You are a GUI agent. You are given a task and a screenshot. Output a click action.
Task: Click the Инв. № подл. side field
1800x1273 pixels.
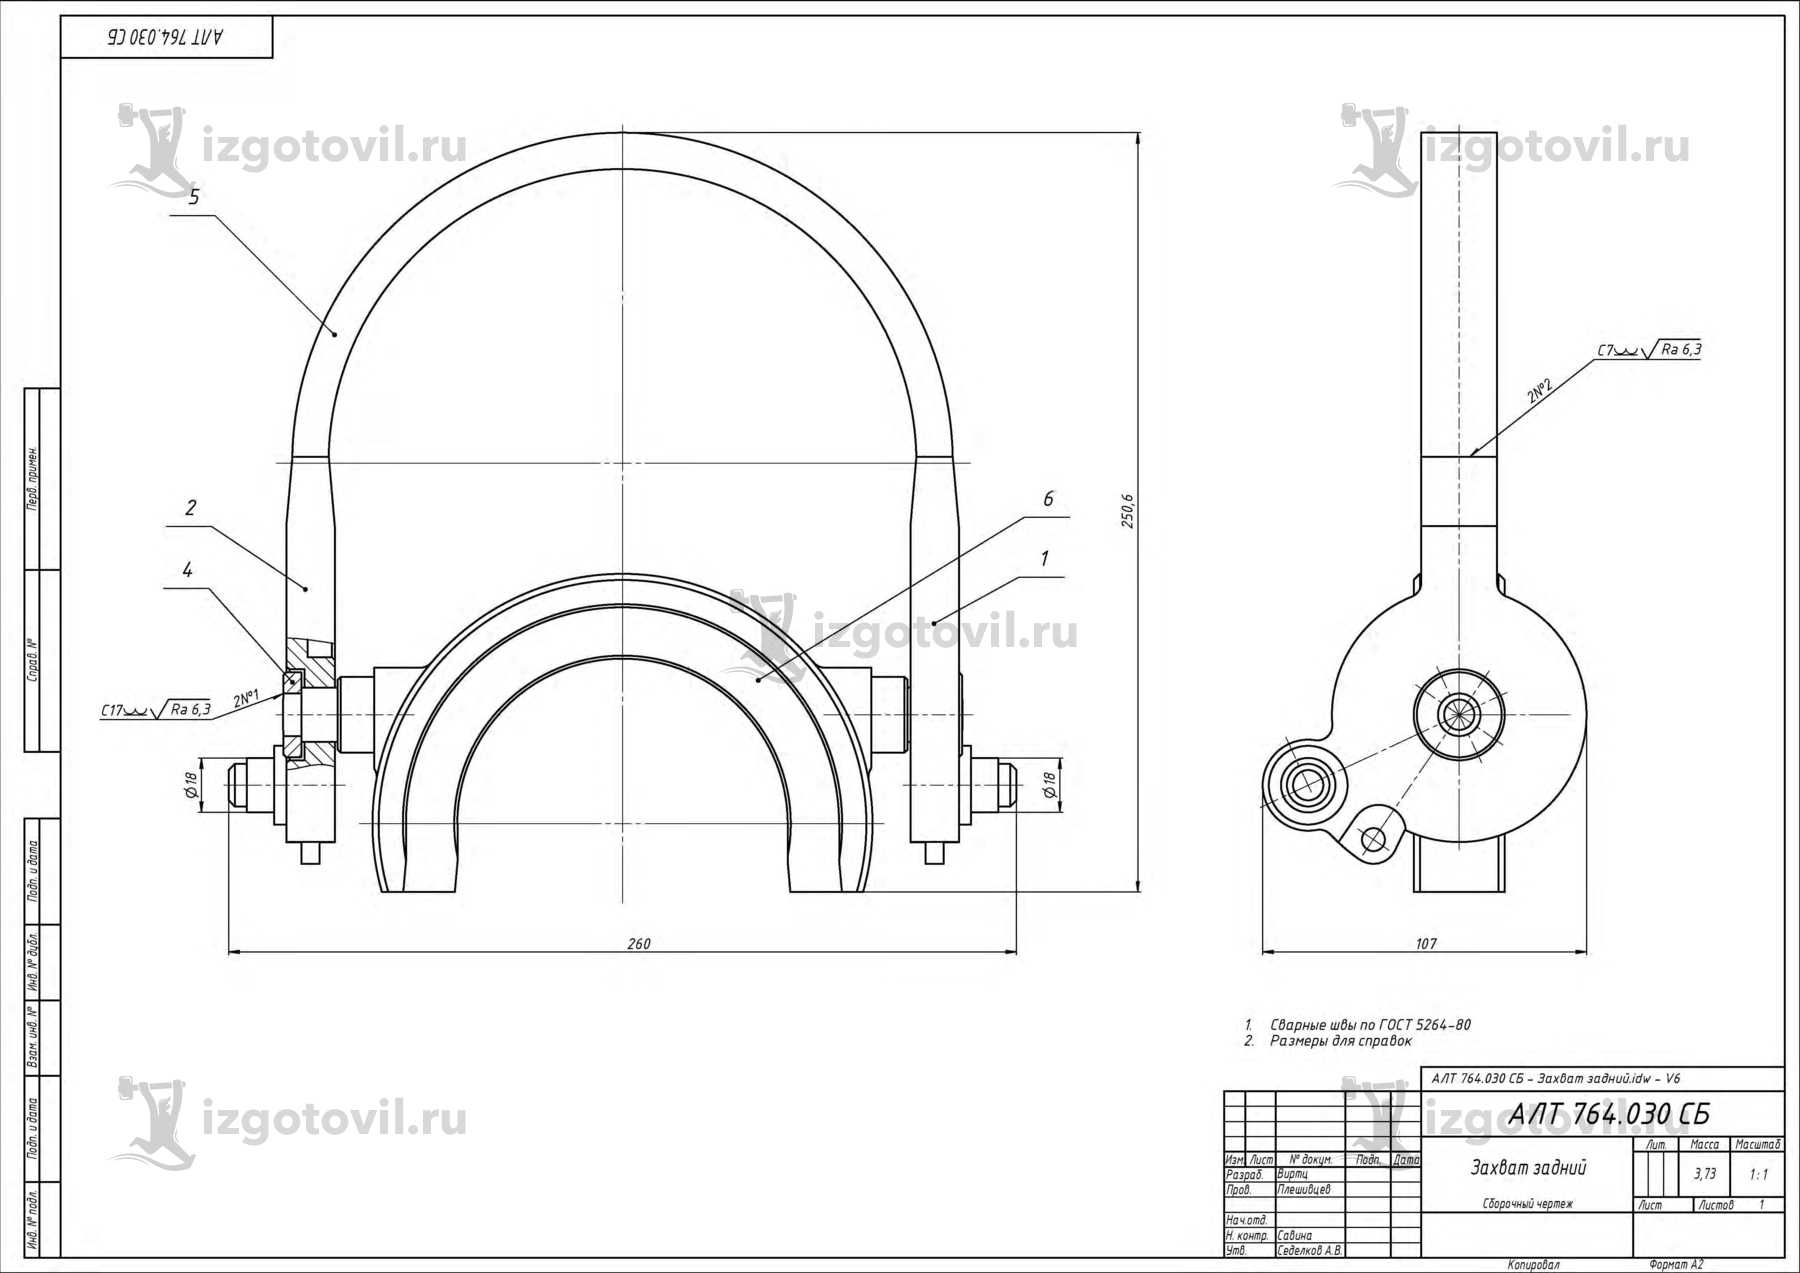coord(33,1220)
